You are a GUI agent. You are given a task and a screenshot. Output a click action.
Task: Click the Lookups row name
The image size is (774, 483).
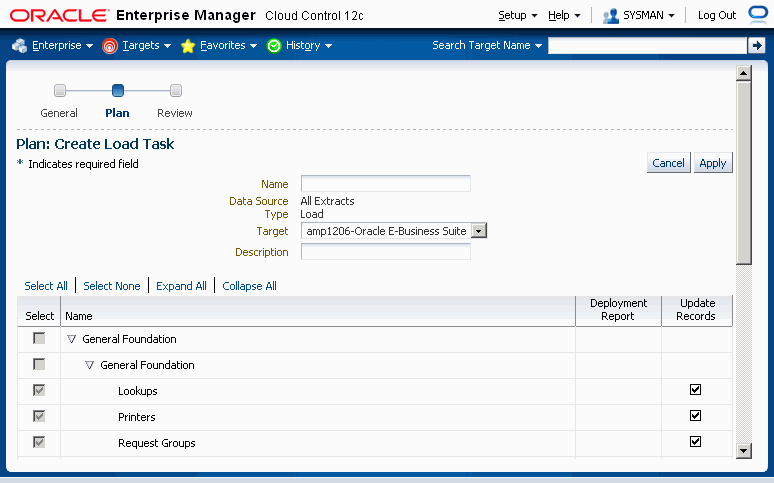138,391
